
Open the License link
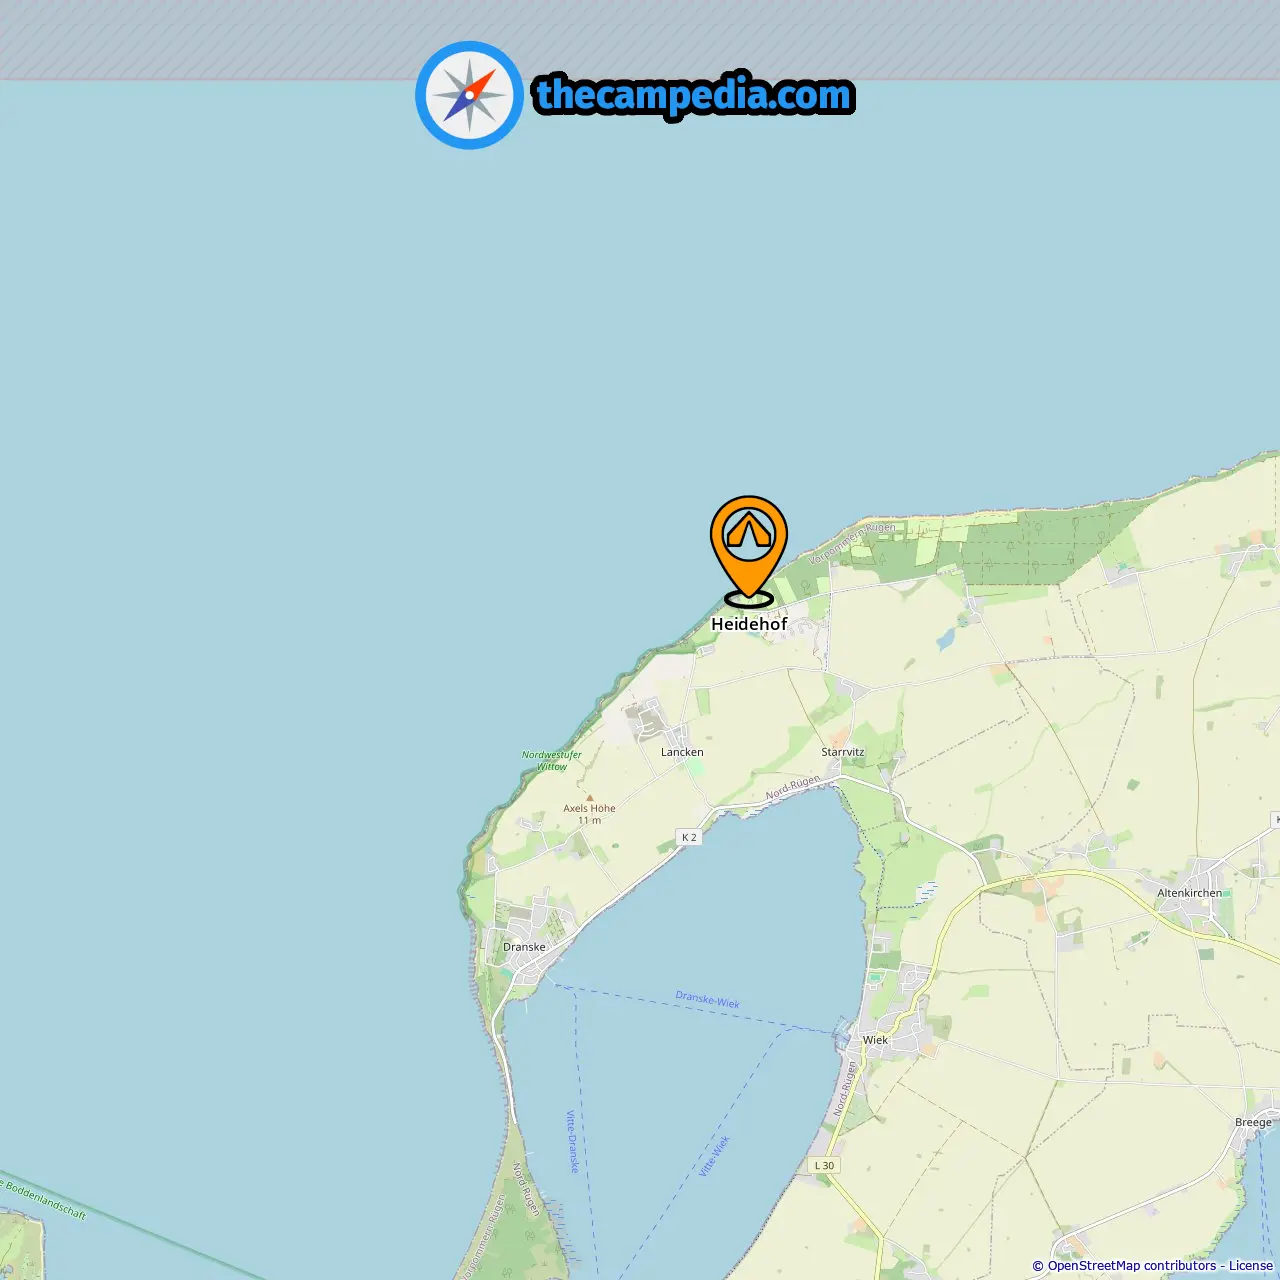[x=1251, y=1265]
